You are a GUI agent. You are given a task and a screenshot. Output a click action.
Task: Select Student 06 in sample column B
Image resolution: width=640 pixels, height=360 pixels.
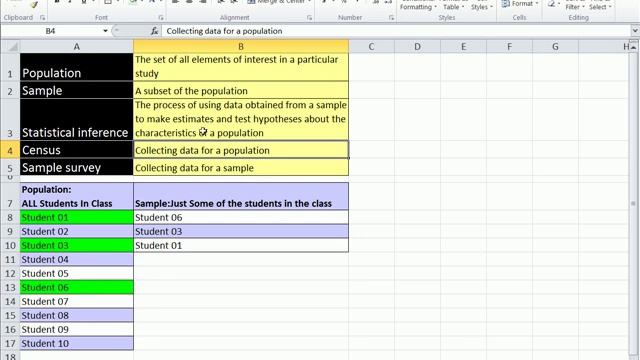click(x=241, y=218)
